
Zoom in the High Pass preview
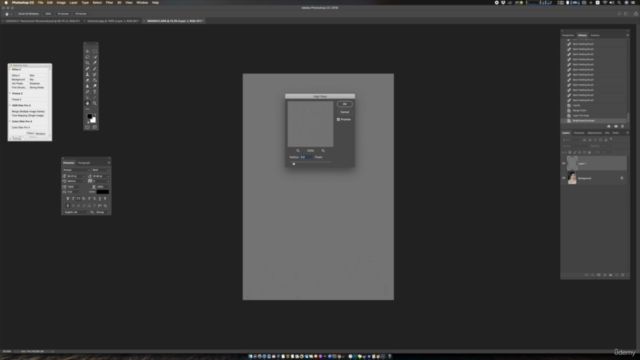[x=323, y=151]
